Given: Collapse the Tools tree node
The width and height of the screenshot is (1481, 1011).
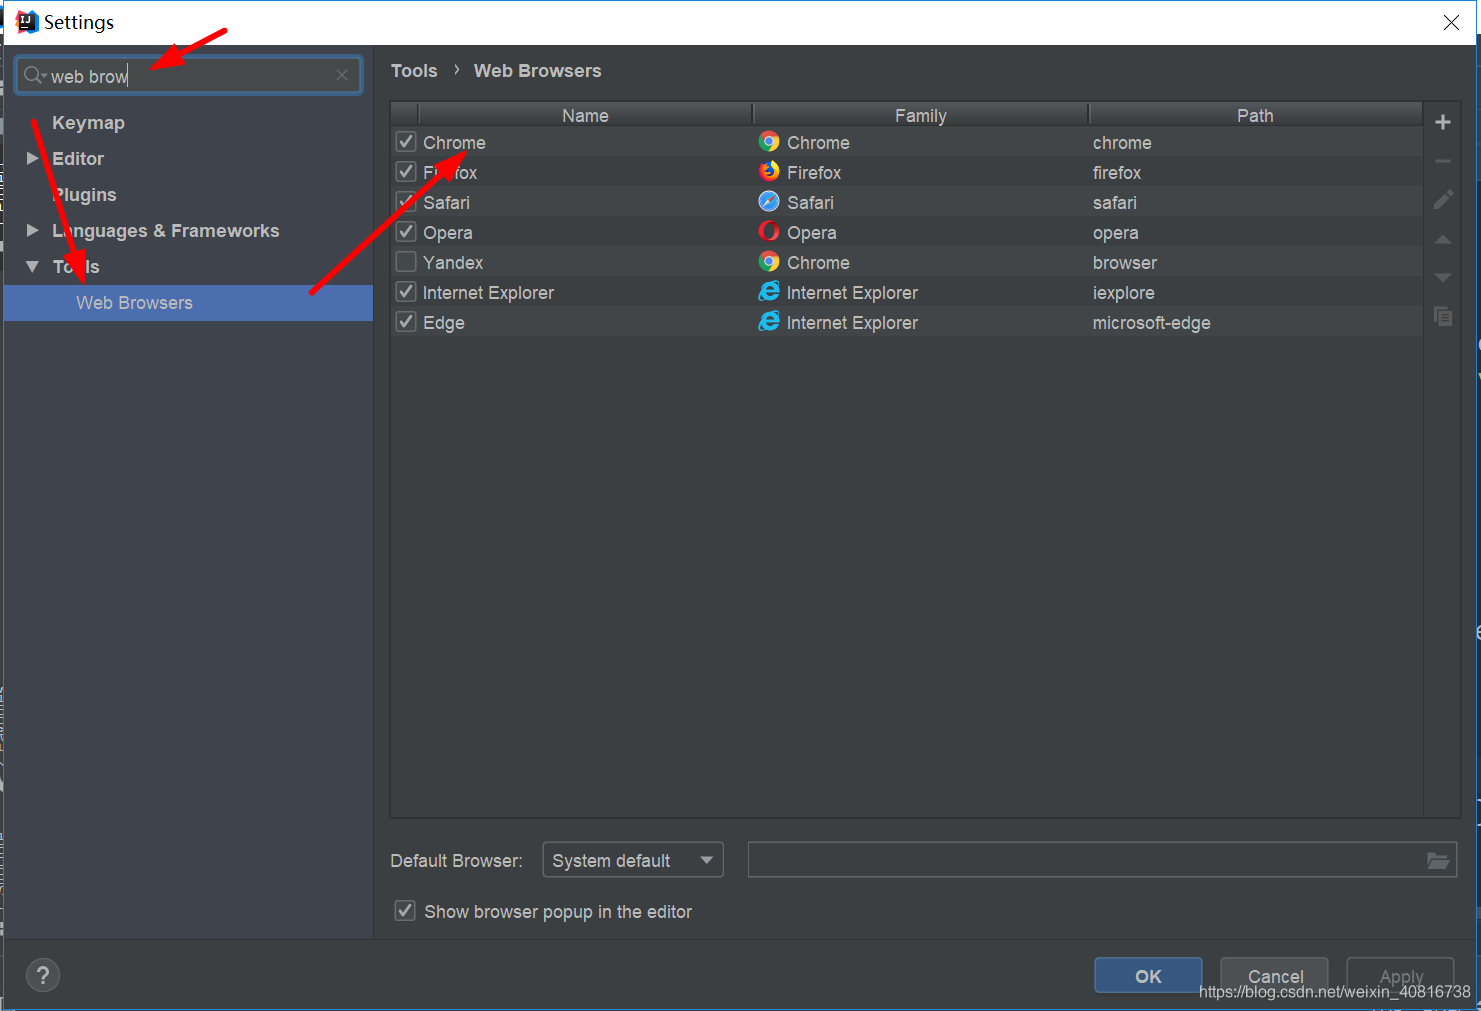Looking at the screenshot, I should tap(32, 266).
